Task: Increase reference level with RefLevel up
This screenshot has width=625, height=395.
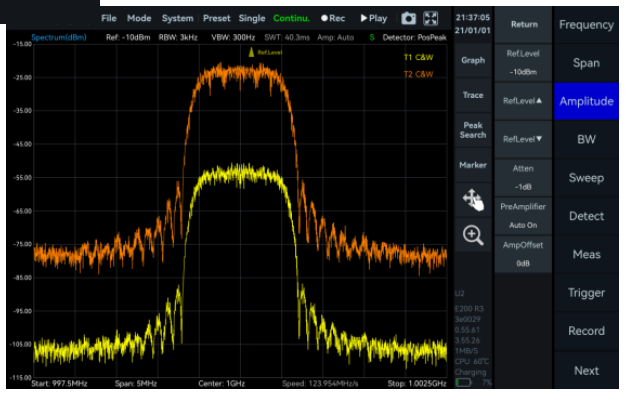Action: coord(524,101)
